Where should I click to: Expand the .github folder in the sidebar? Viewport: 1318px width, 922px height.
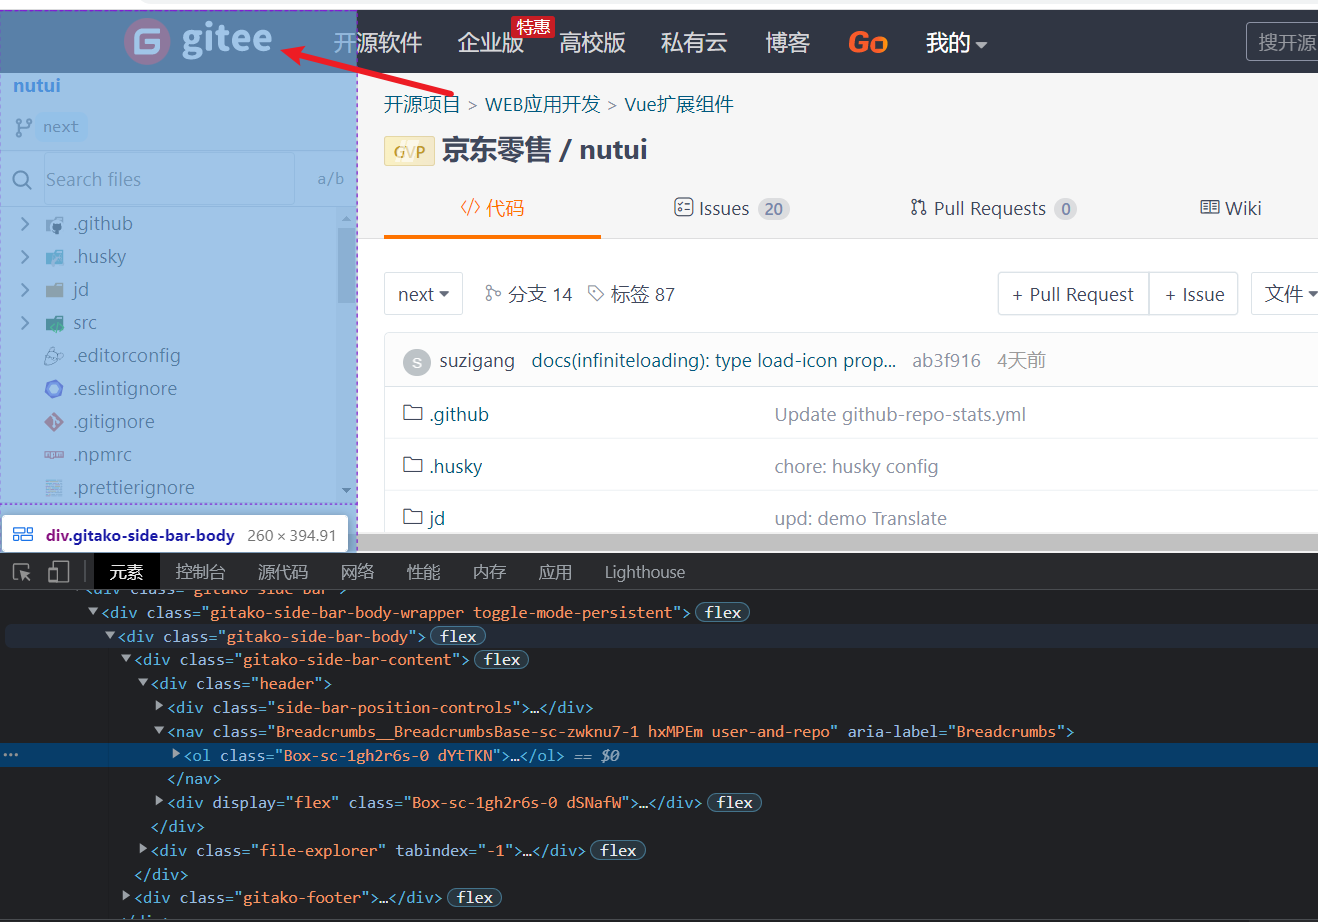coord(25,224)
